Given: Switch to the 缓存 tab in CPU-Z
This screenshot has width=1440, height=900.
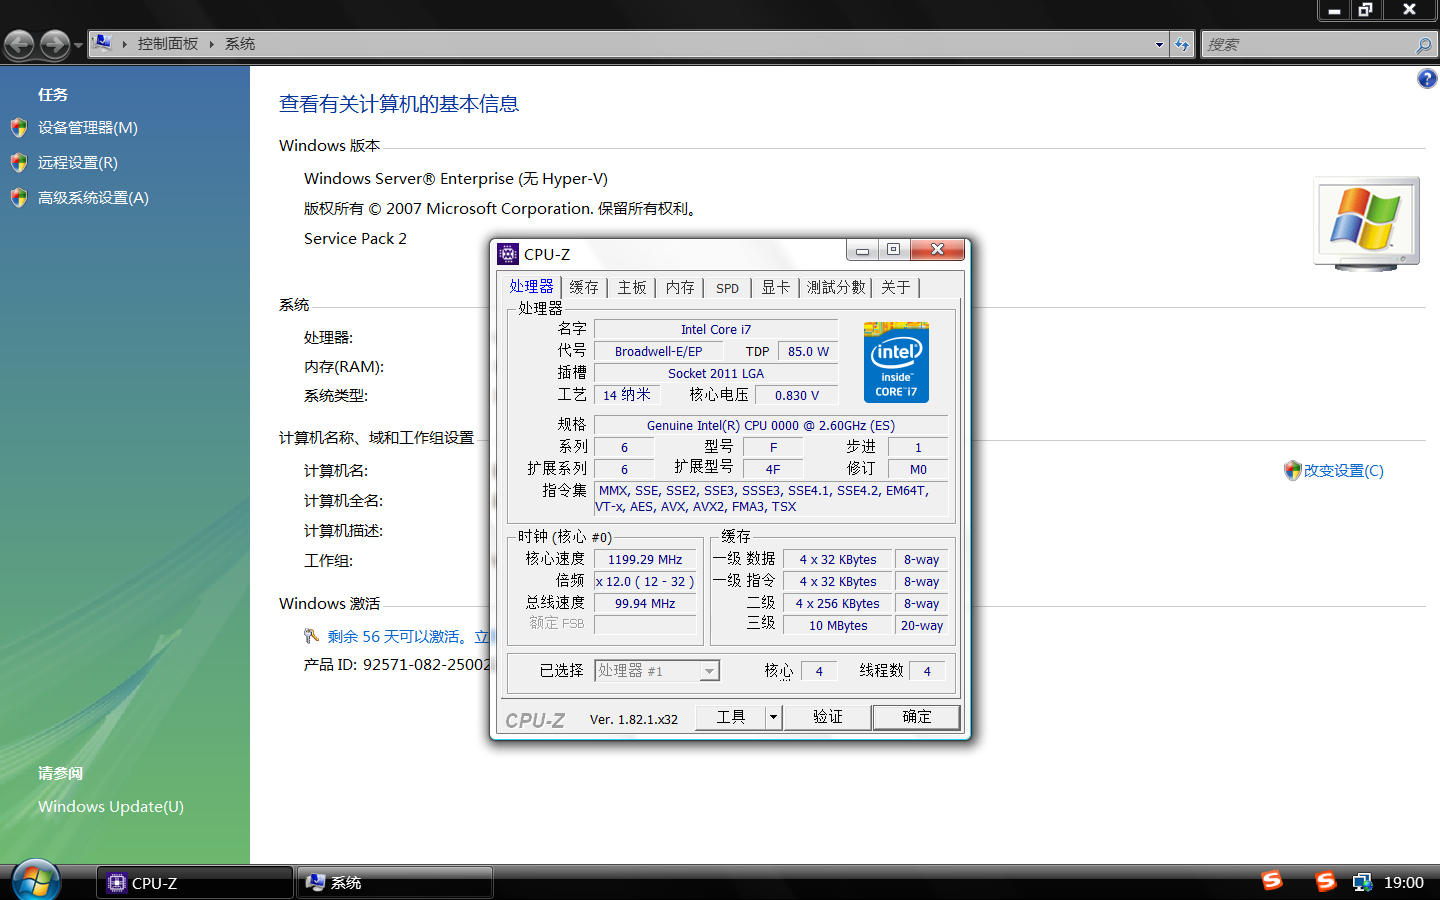Looking at the screenshot, I should pos(584,288).
